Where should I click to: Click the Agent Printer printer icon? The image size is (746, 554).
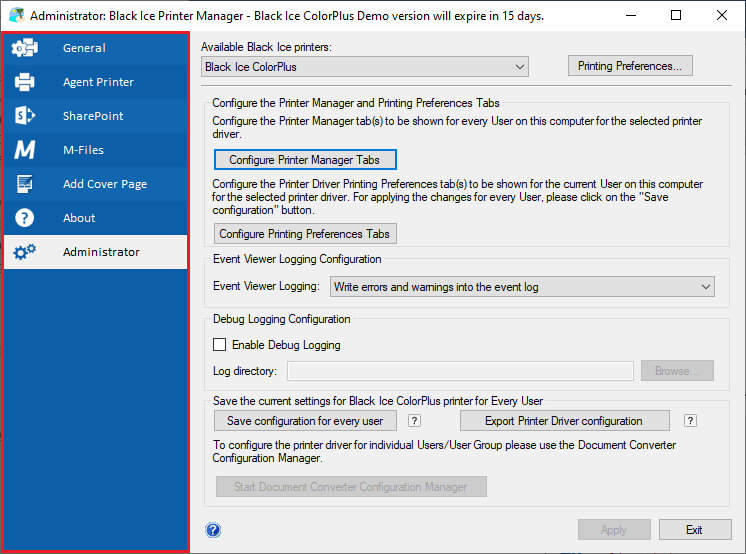tap(24, 82)
